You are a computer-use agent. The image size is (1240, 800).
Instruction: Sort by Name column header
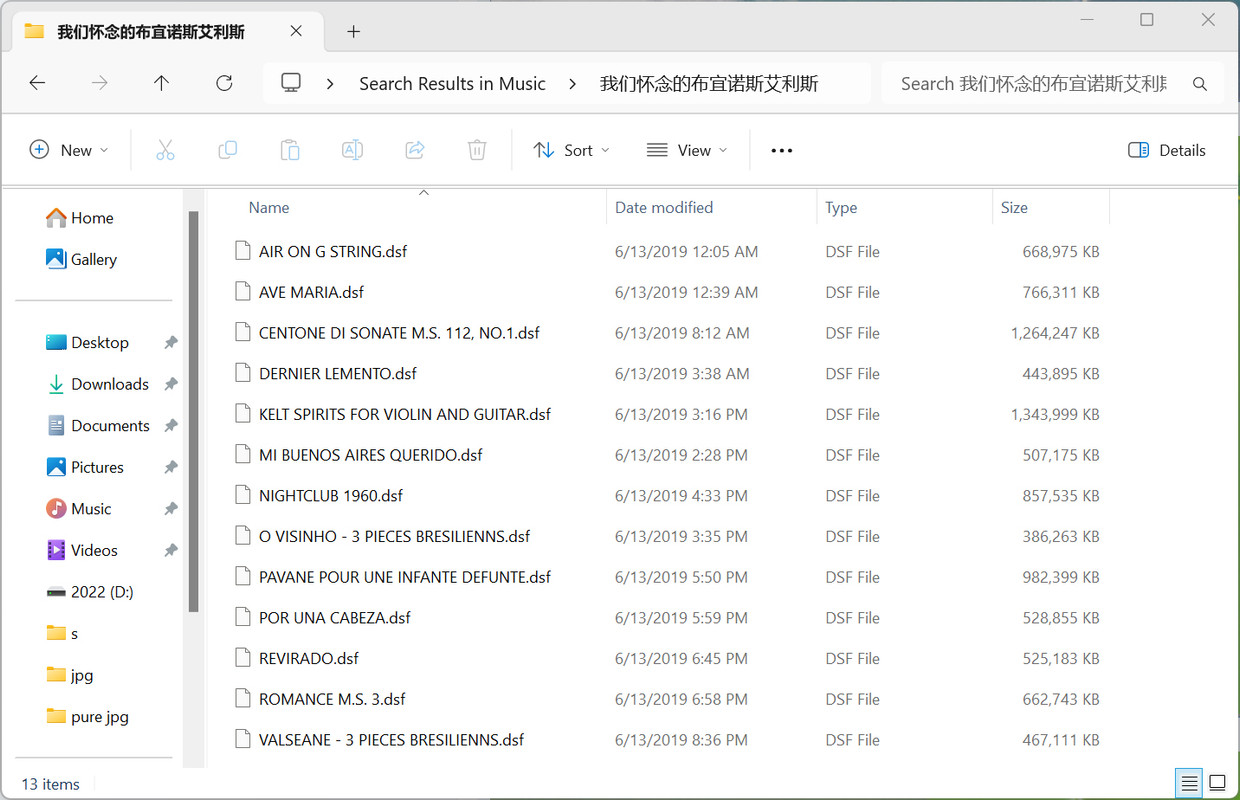(x=269, y=208)
